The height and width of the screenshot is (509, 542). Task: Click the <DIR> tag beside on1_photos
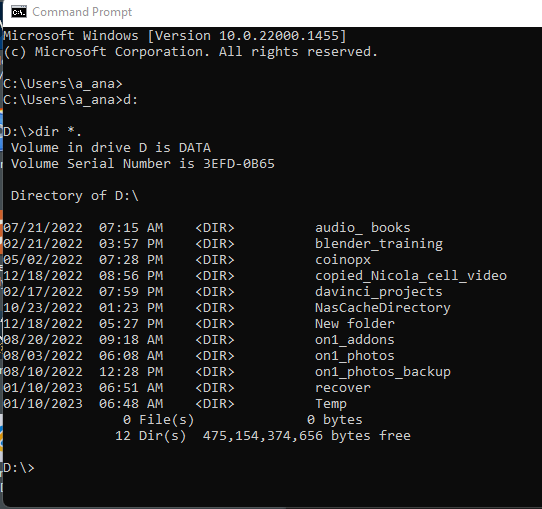tap(215, 356)
